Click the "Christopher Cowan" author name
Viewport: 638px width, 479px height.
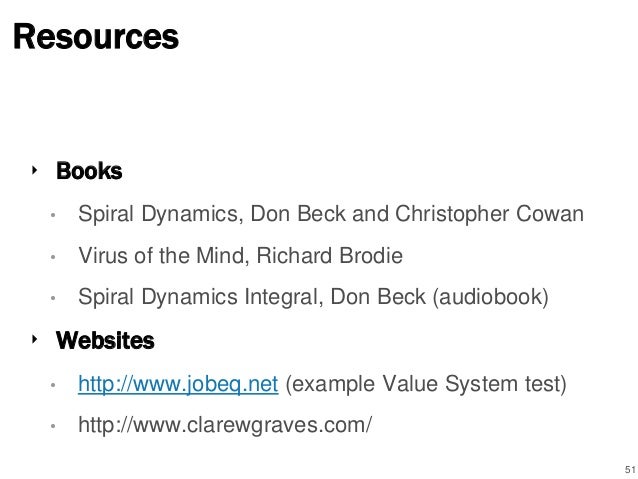coord(489,214)
